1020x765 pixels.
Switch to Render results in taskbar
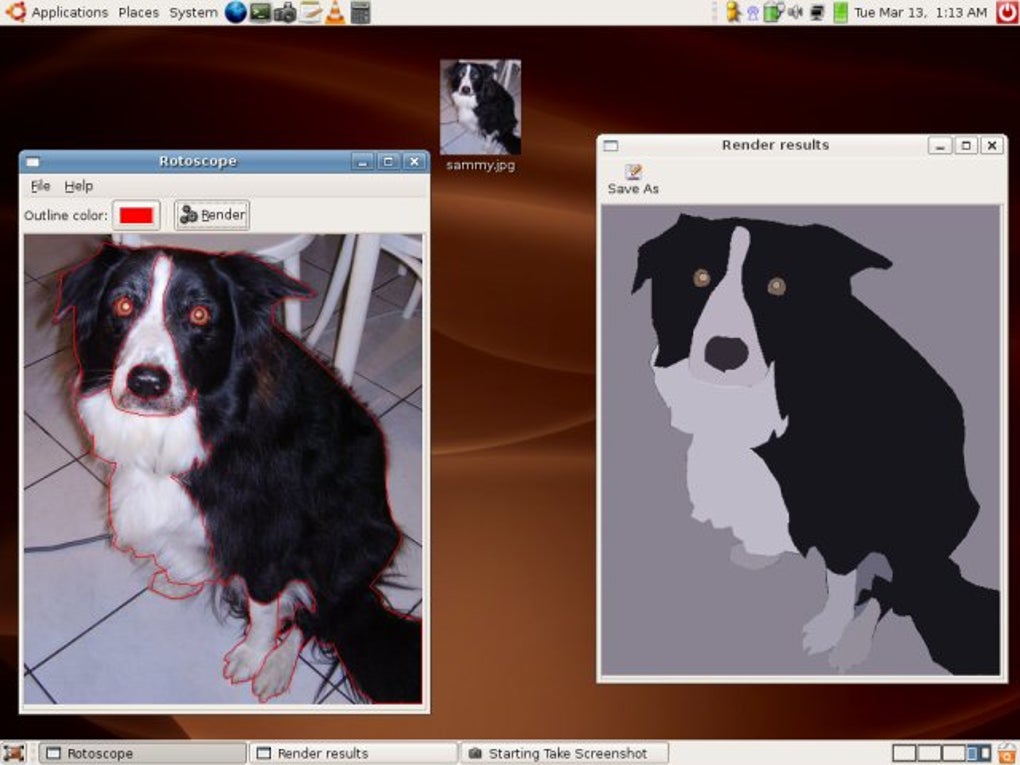(x=353, y=753)
